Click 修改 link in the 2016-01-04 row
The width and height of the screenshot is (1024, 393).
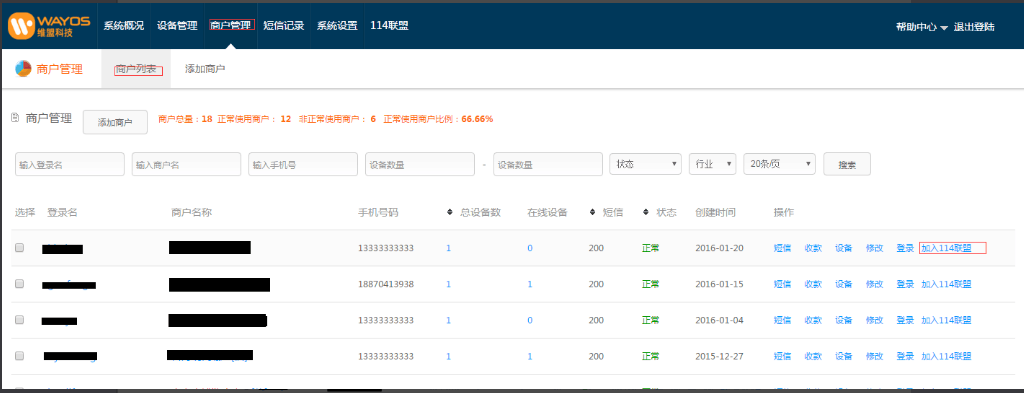(x=874, y=320)
